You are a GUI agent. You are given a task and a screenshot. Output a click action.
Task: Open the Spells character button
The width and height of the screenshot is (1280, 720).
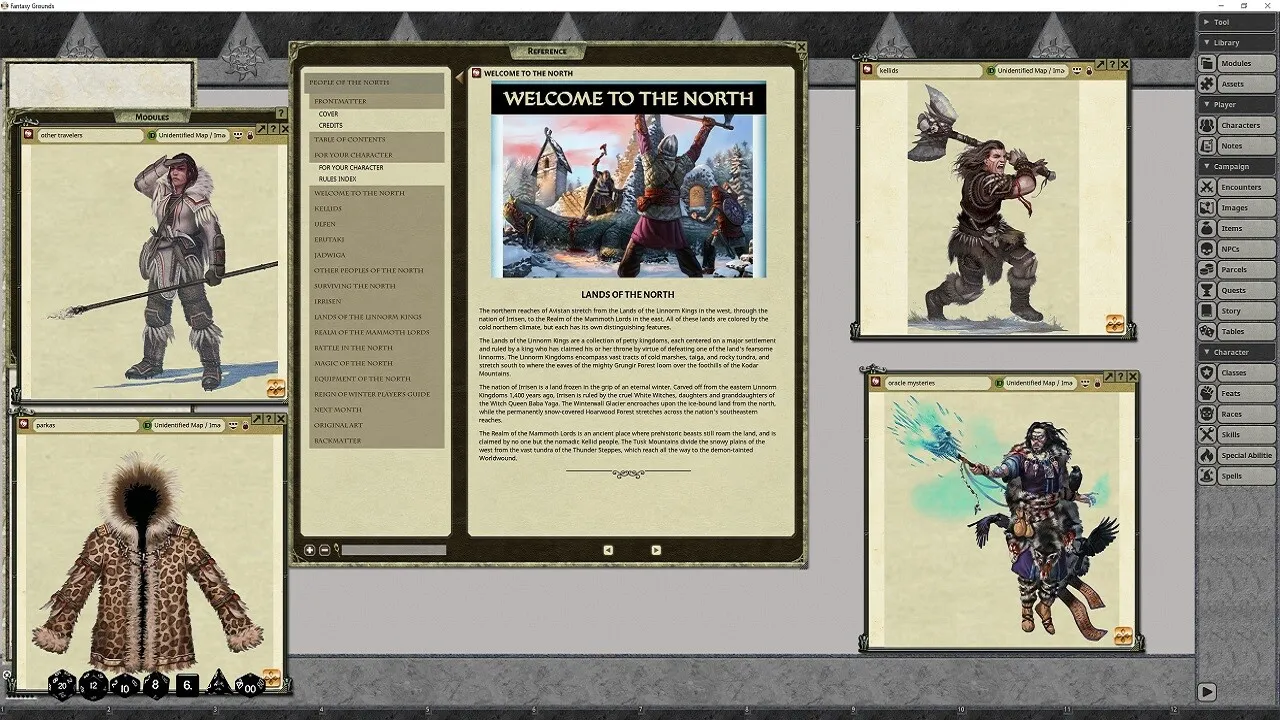(1237, 476)
